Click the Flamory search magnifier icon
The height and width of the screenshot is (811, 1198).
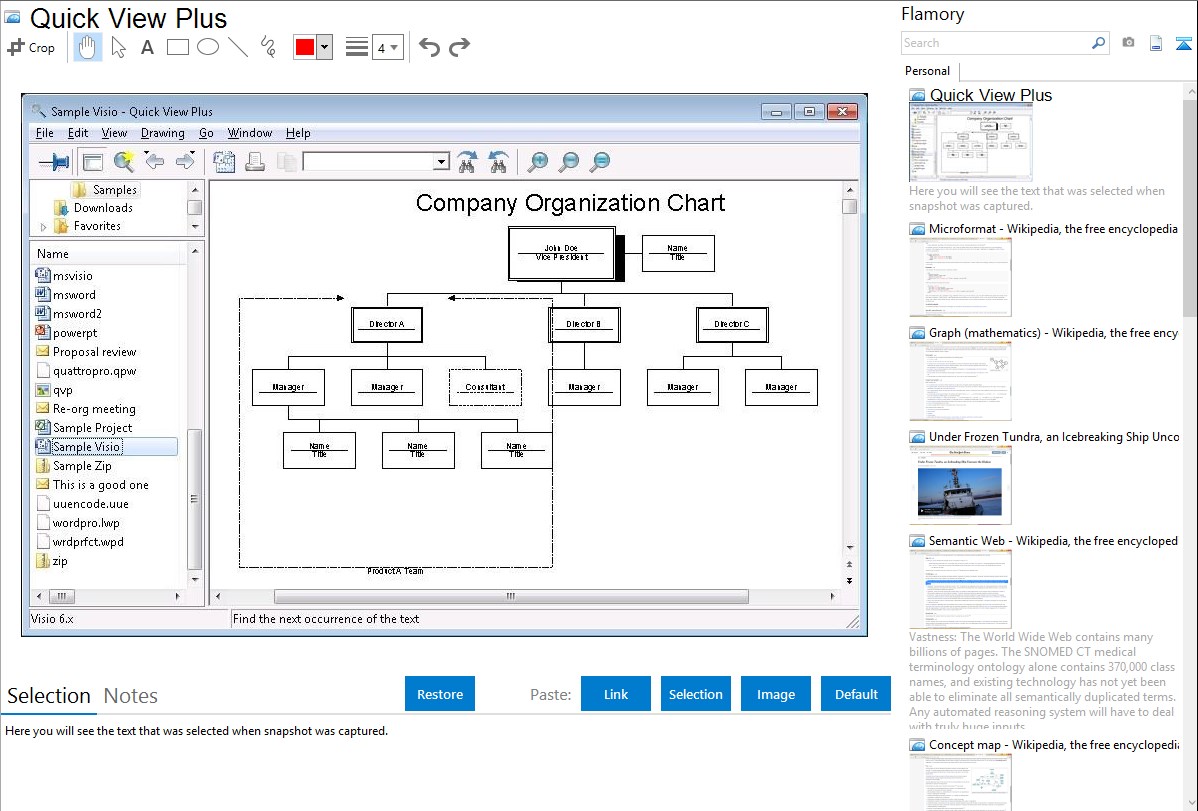point(1099,43)
